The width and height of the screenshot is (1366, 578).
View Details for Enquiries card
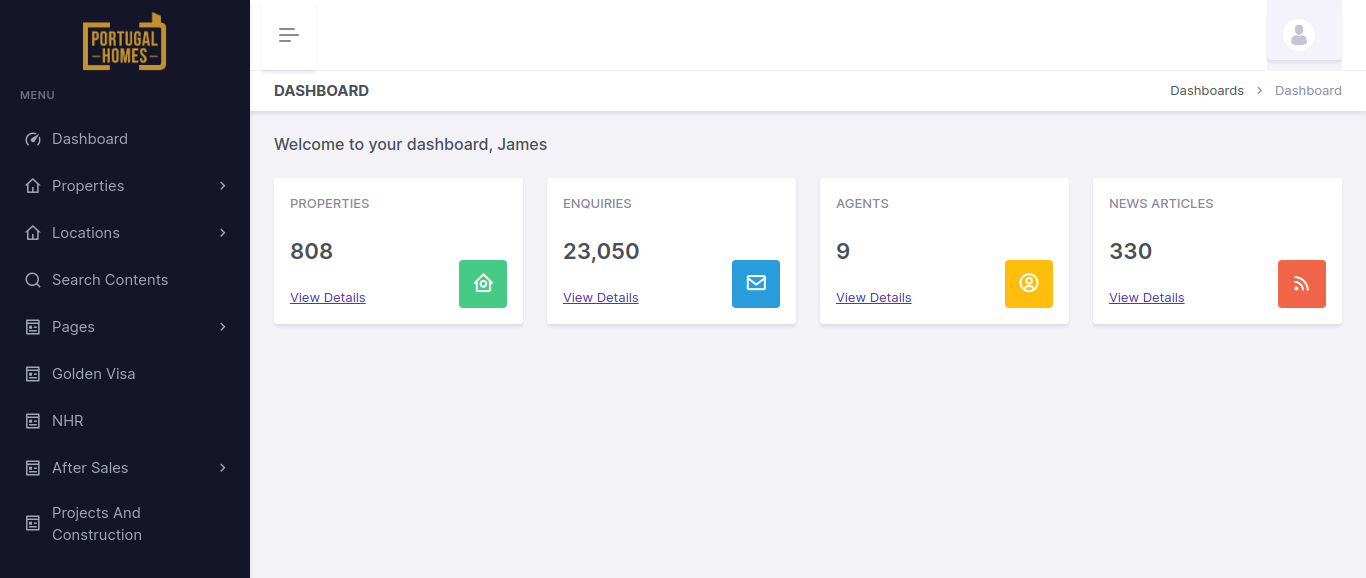click(600, 298)
